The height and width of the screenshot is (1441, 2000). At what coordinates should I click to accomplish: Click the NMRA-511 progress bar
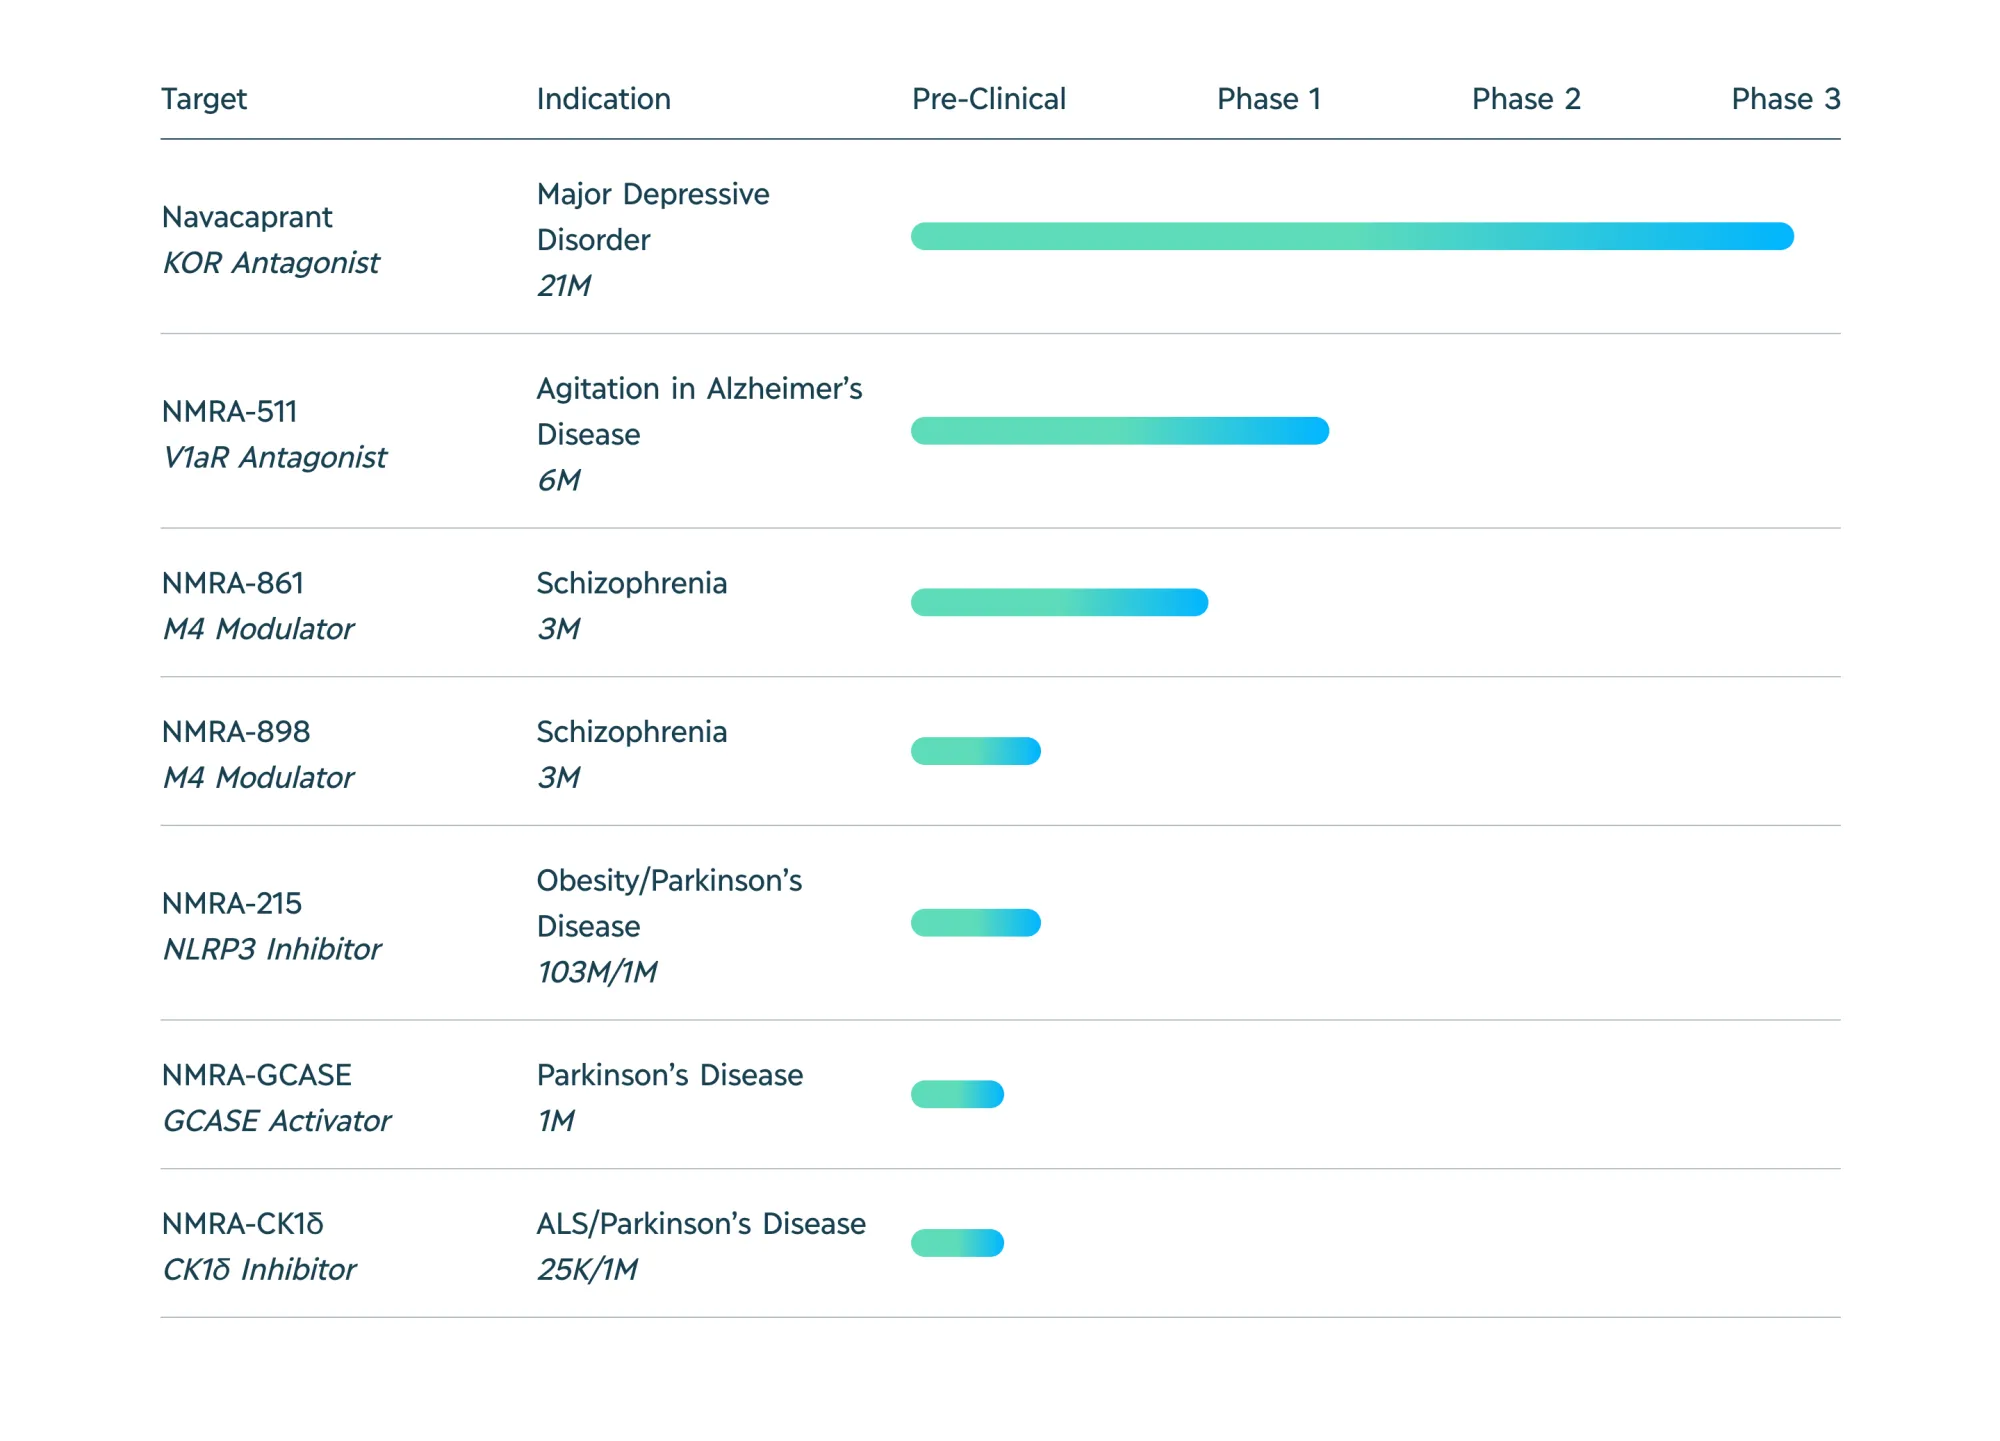1119,431
